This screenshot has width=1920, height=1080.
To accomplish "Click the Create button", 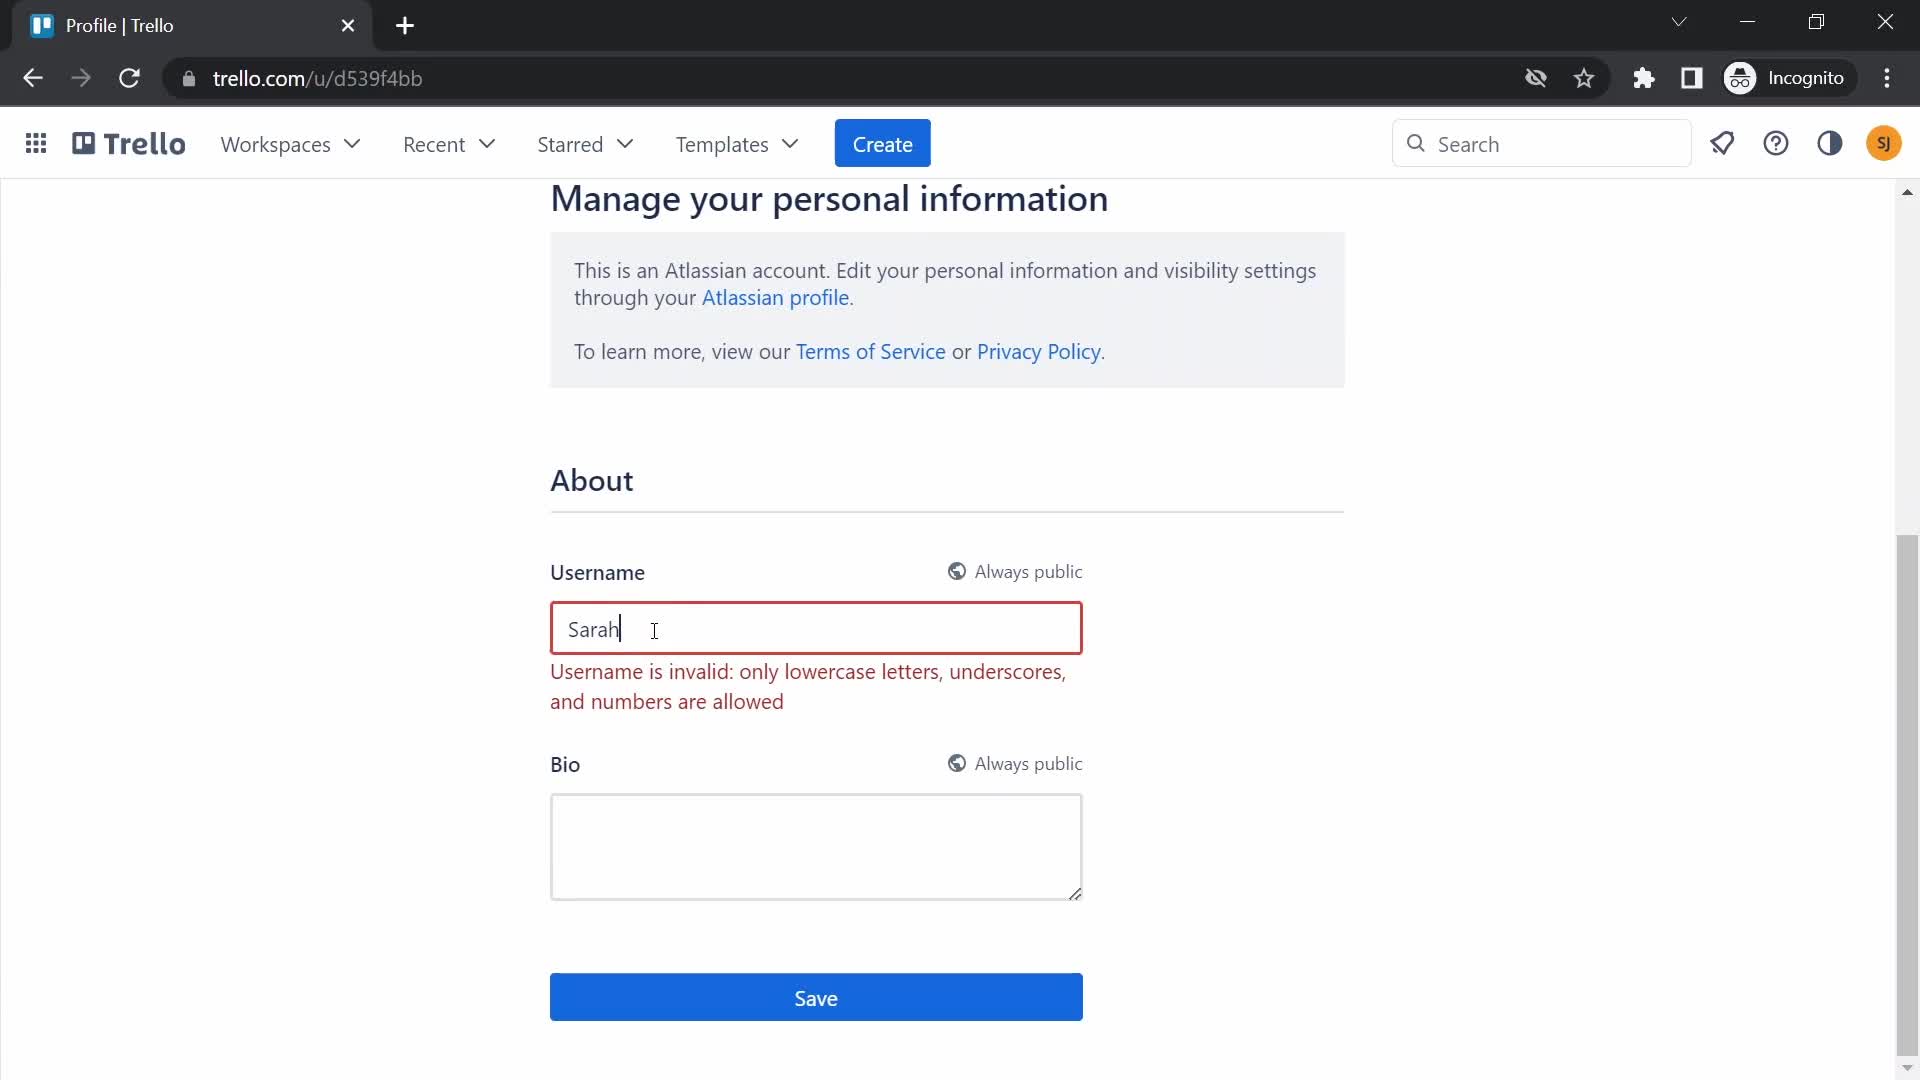I will (x=882, y=144).
